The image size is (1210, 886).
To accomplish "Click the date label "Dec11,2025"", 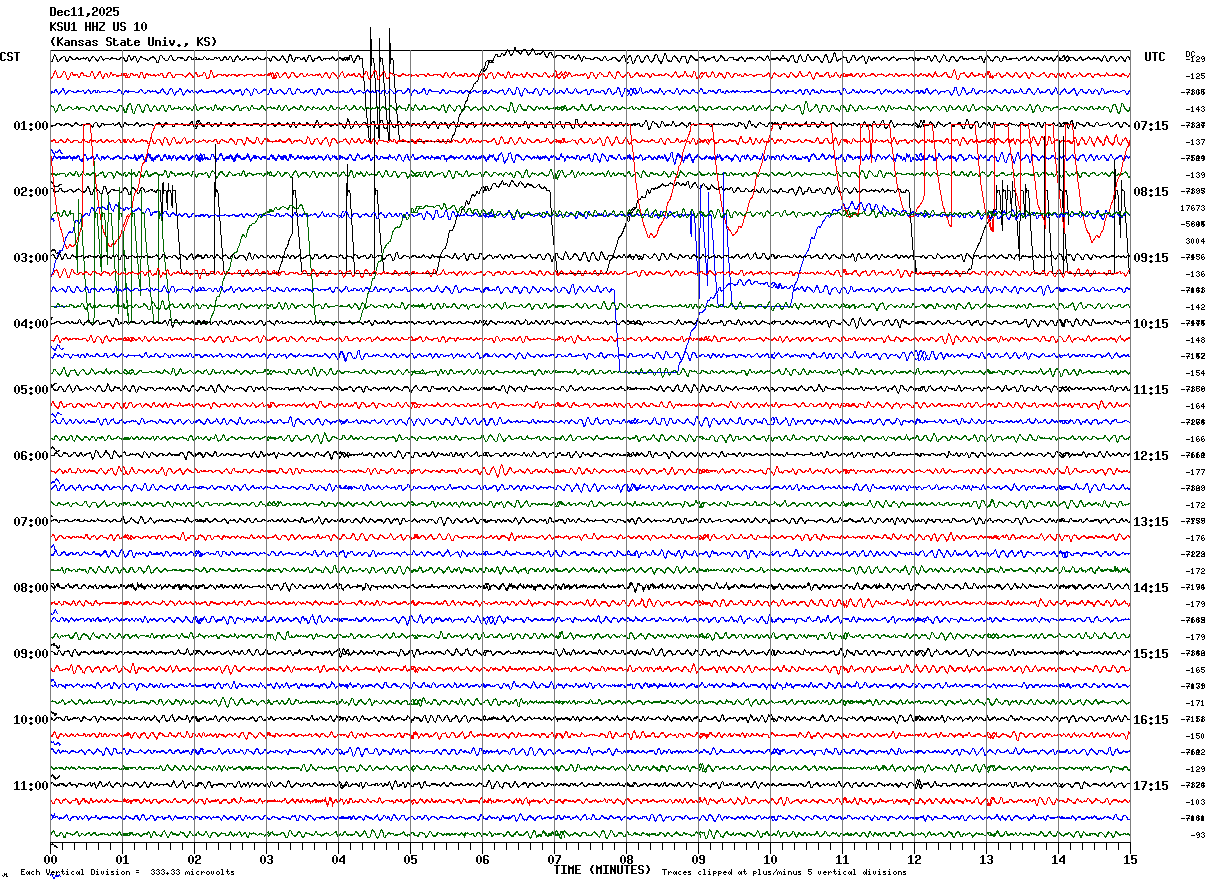I will [84, 12].
